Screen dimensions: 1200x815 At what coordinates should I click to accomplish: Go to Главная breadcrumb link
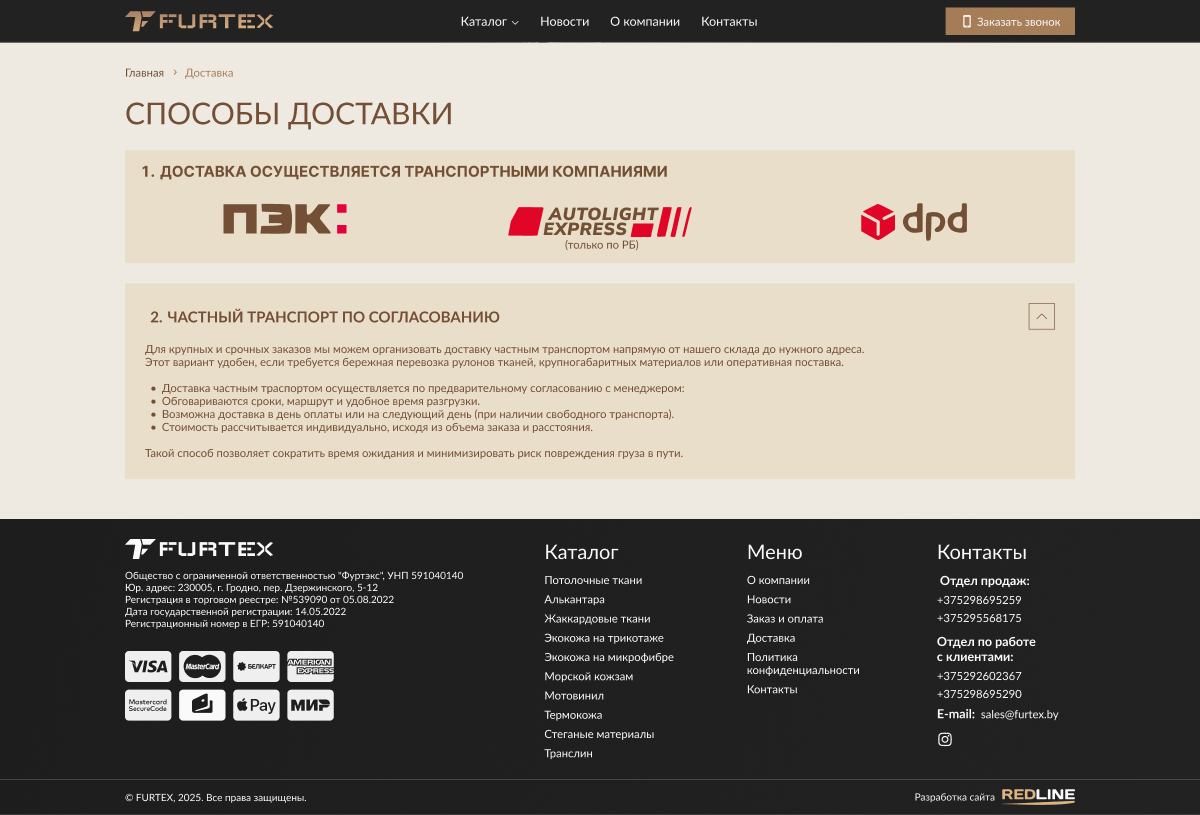pyautogui.click(x=144, y=73)
